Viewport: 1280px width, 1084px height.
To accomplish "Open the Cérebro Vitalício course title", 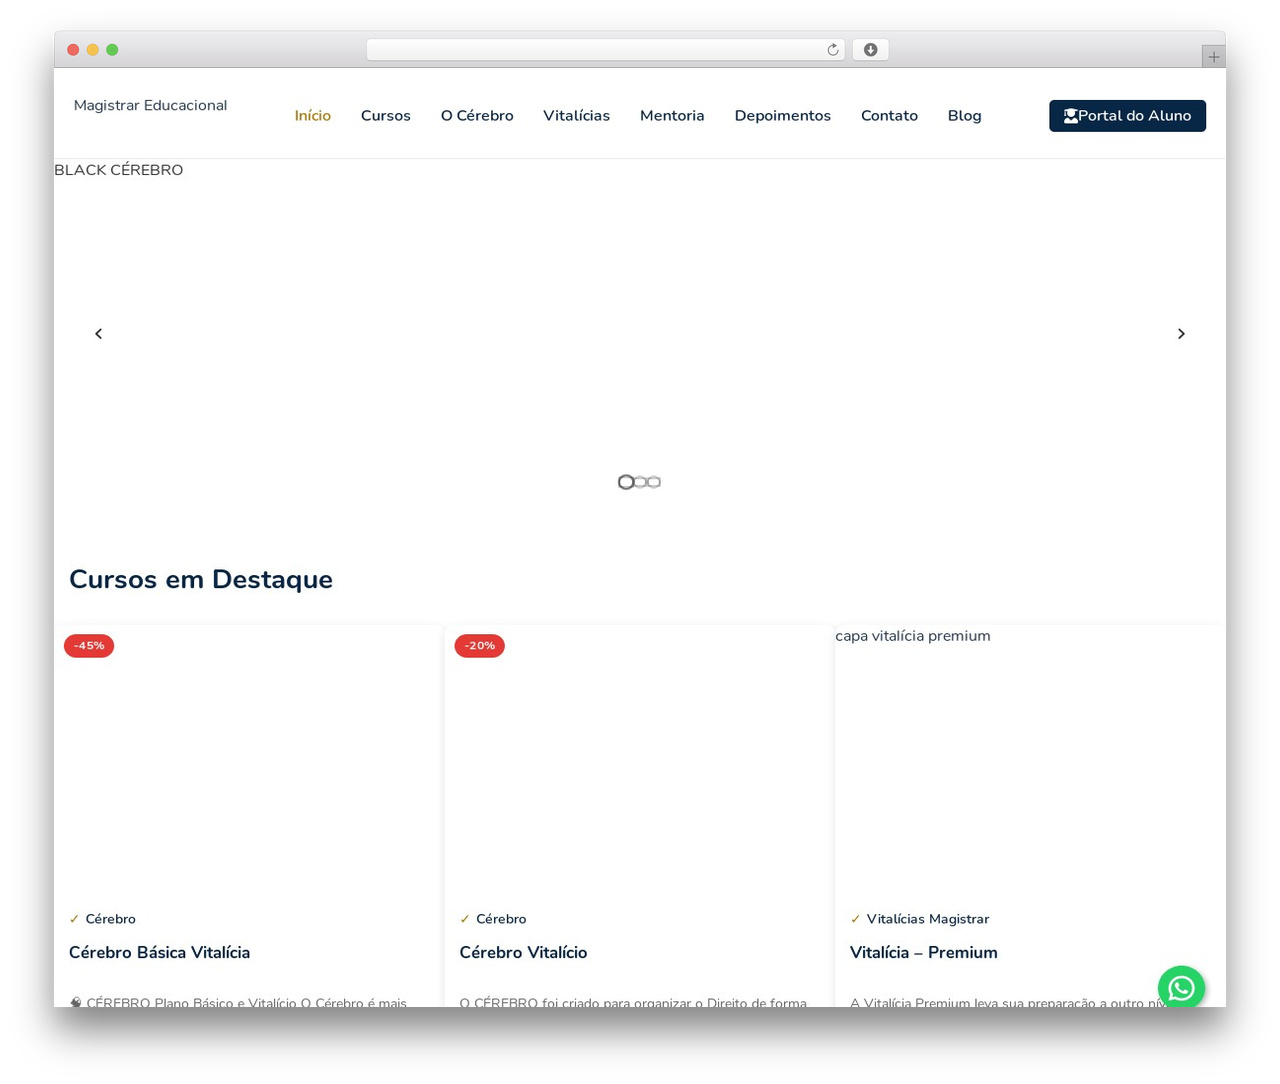I will coord(523,953).
